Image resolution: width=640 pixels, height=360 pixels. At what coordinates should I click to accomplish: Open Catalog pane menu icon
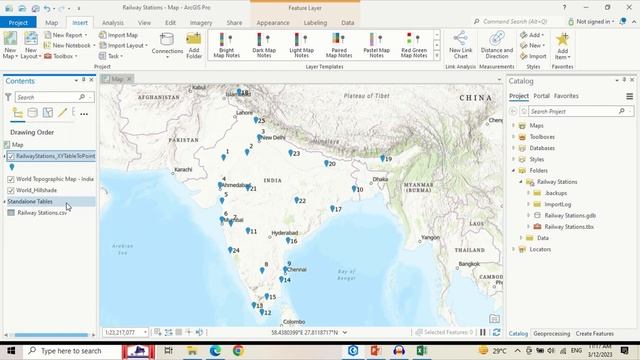pyautogui.click(x=629, y=96)
